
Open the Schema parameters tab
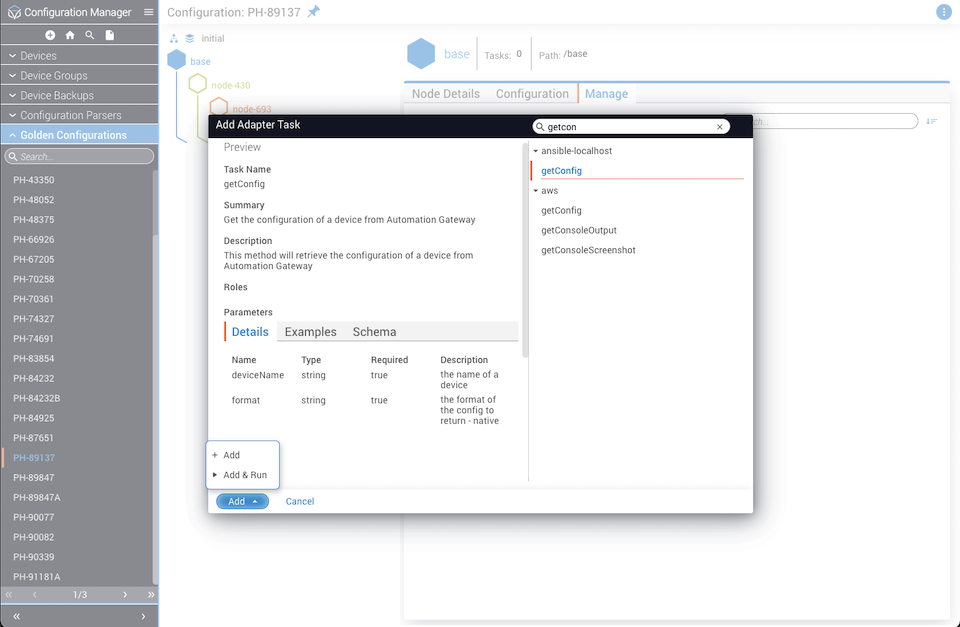click(374, 332)
